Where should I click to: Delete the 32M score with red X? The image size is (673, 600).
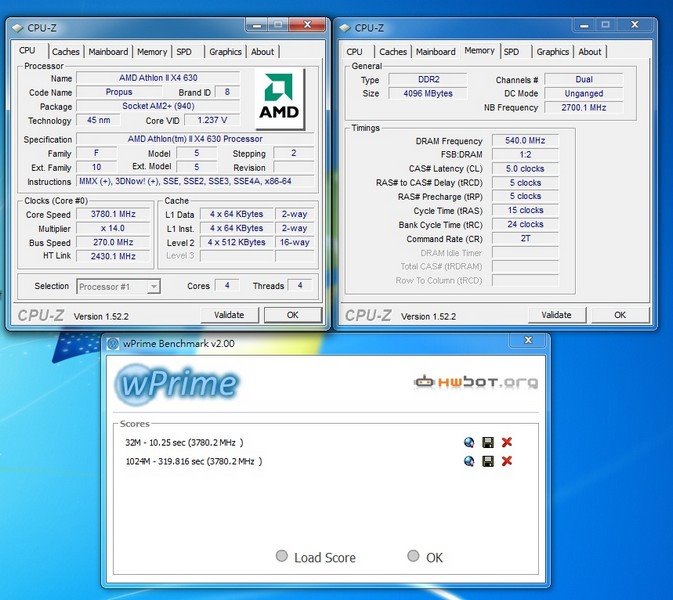click(506, 442)
